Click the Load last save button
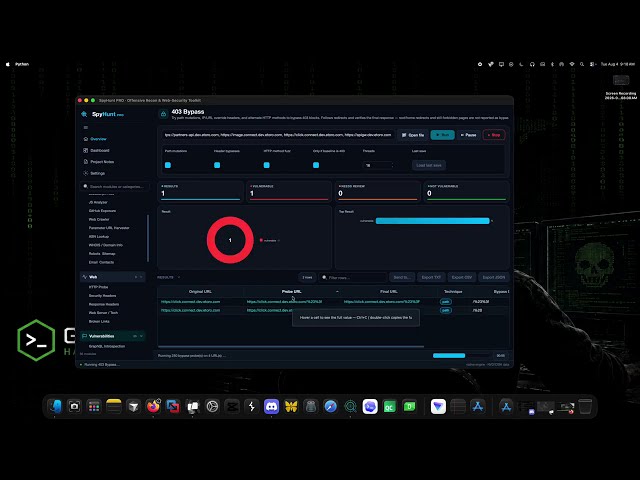 point(429,165)
